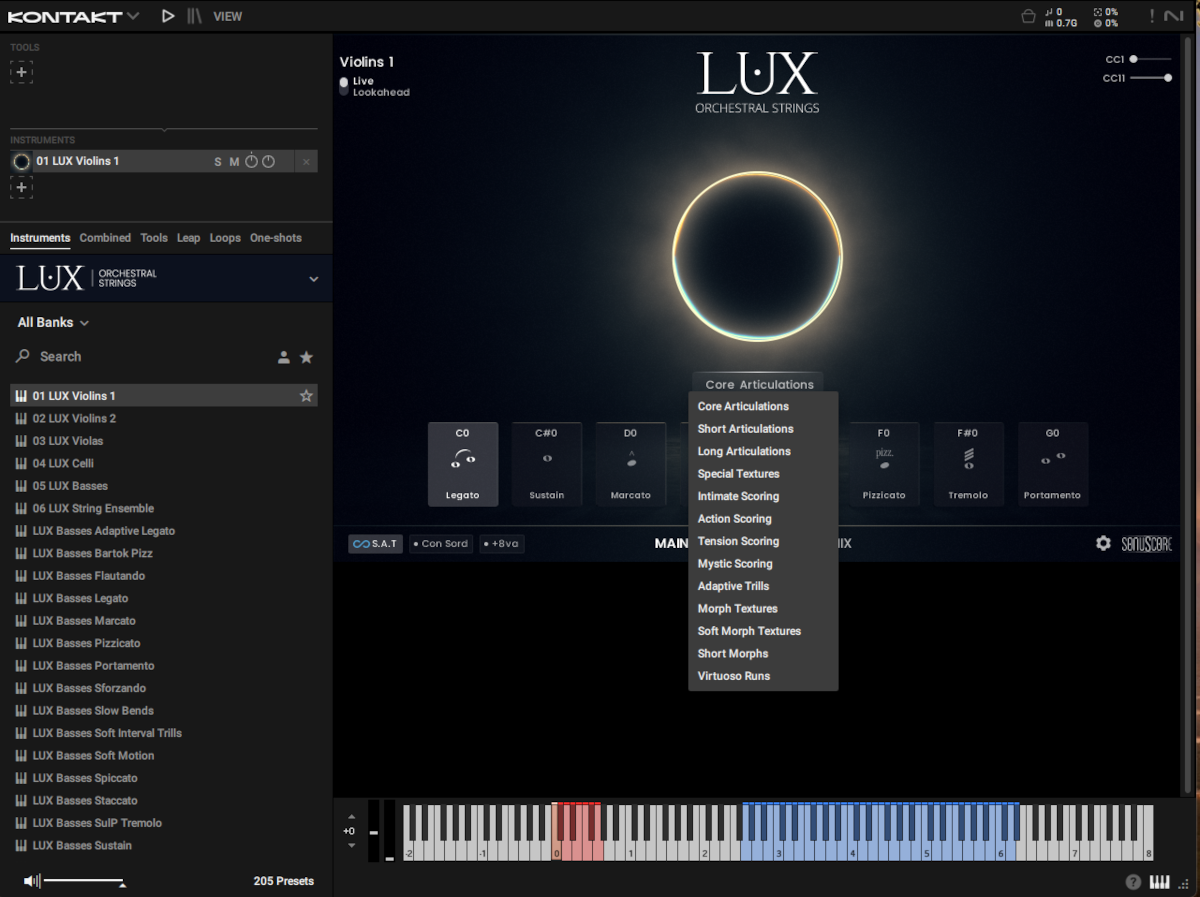Toggle the on-screen keyboard icon
Screen dimensions: 1200x897
click(1160, 882)
